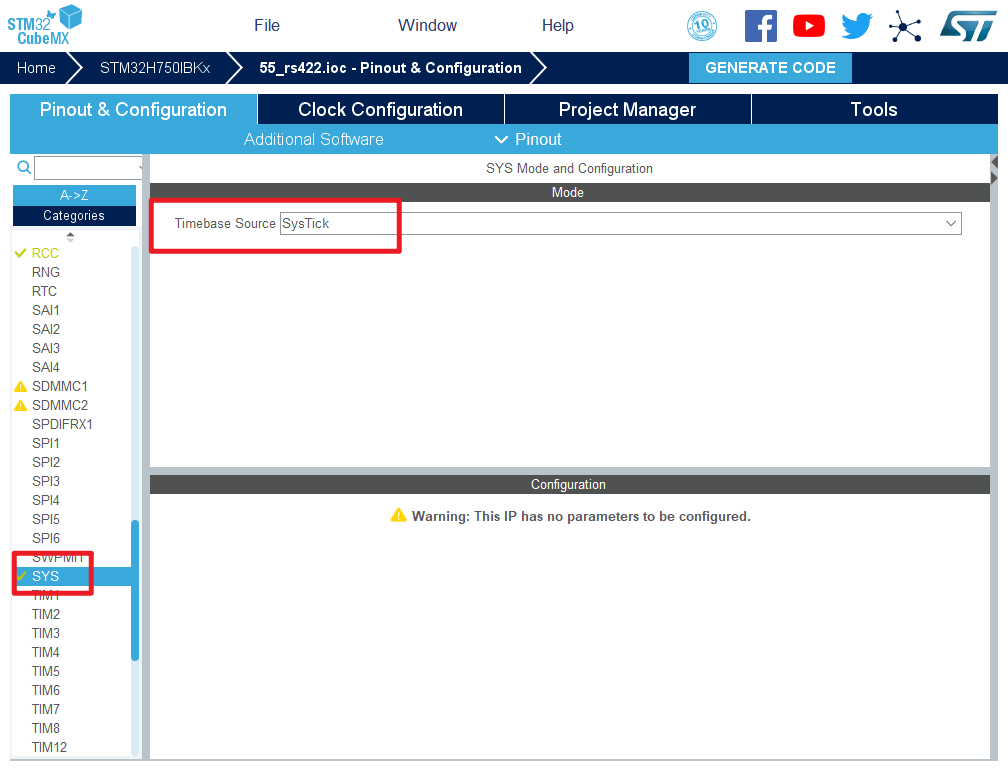Switch to the Clock Configuration tab

pos(380,110)
